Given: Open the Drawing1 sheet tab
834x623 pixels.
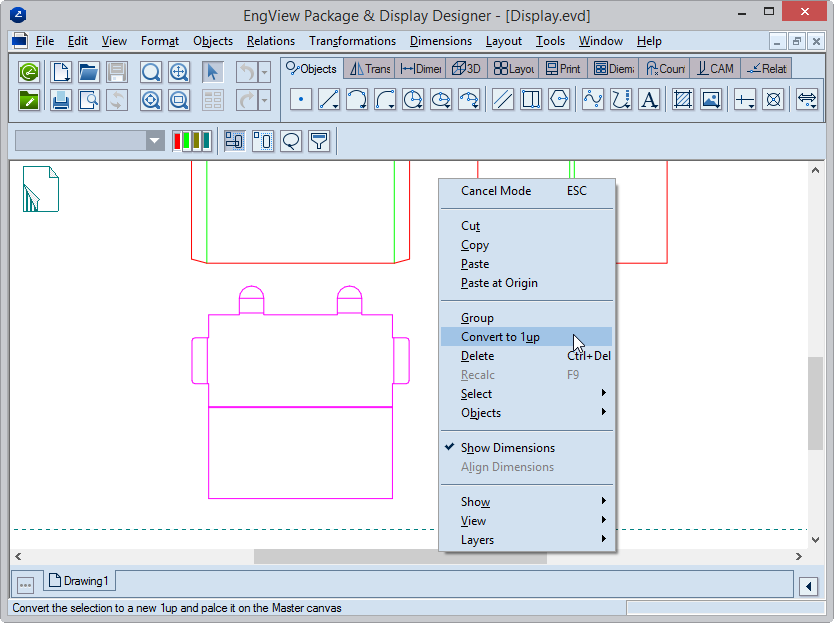Looking at the screenshot, I should click(79, 581).
